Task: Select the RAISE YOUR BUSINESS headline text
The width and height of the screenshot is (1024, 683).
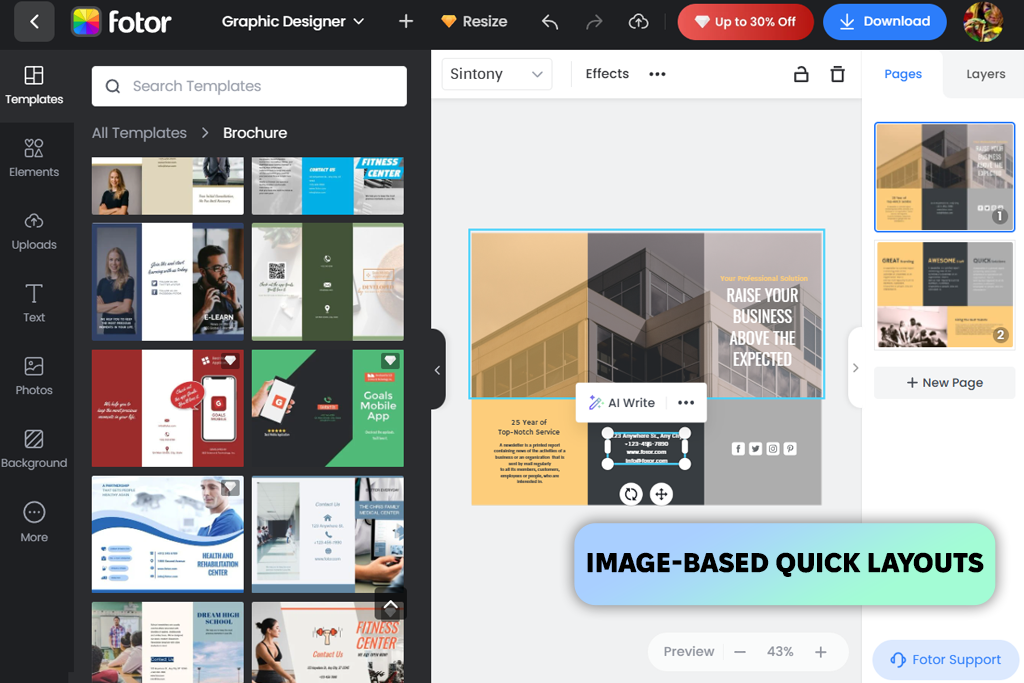Action: pos(762,326)
